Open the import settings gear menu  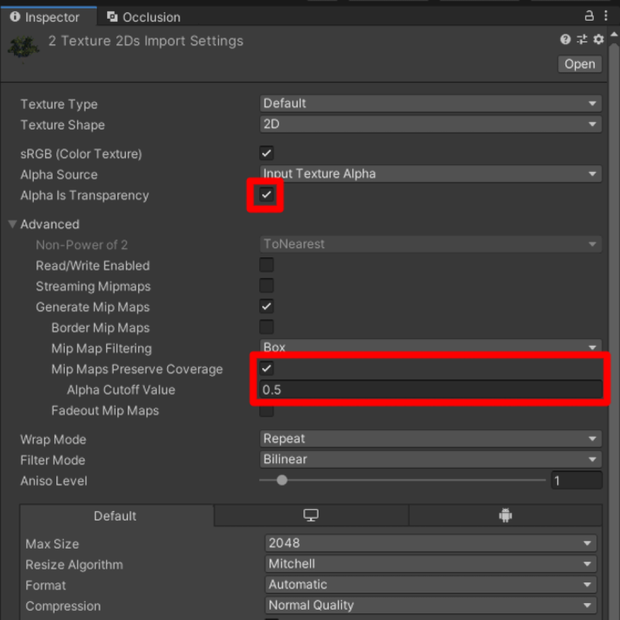point(598,39)
